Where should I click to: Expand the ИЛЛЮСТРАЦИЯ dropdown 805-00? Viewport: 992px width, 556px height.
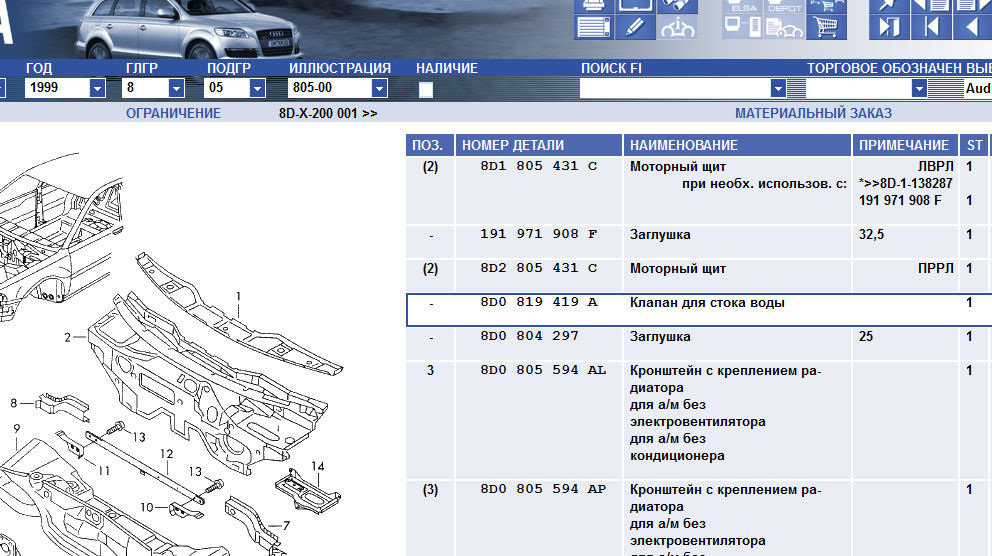[380, 89]
